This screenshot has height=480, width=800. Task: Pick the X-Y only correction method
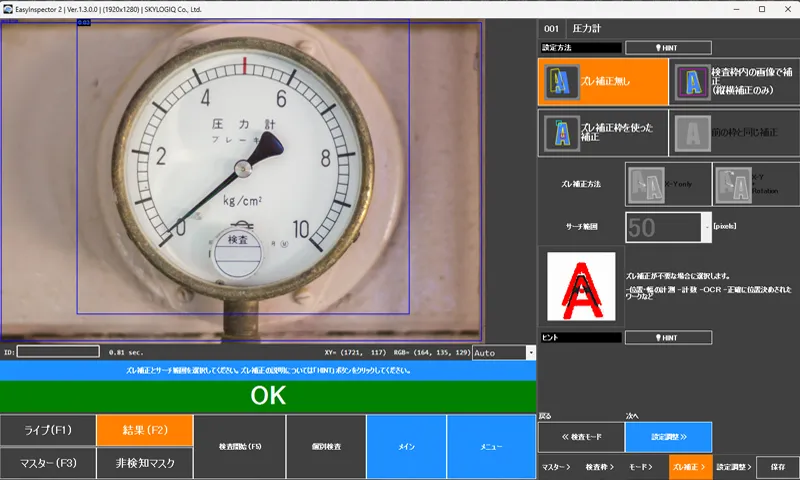(x=666, y=185)
